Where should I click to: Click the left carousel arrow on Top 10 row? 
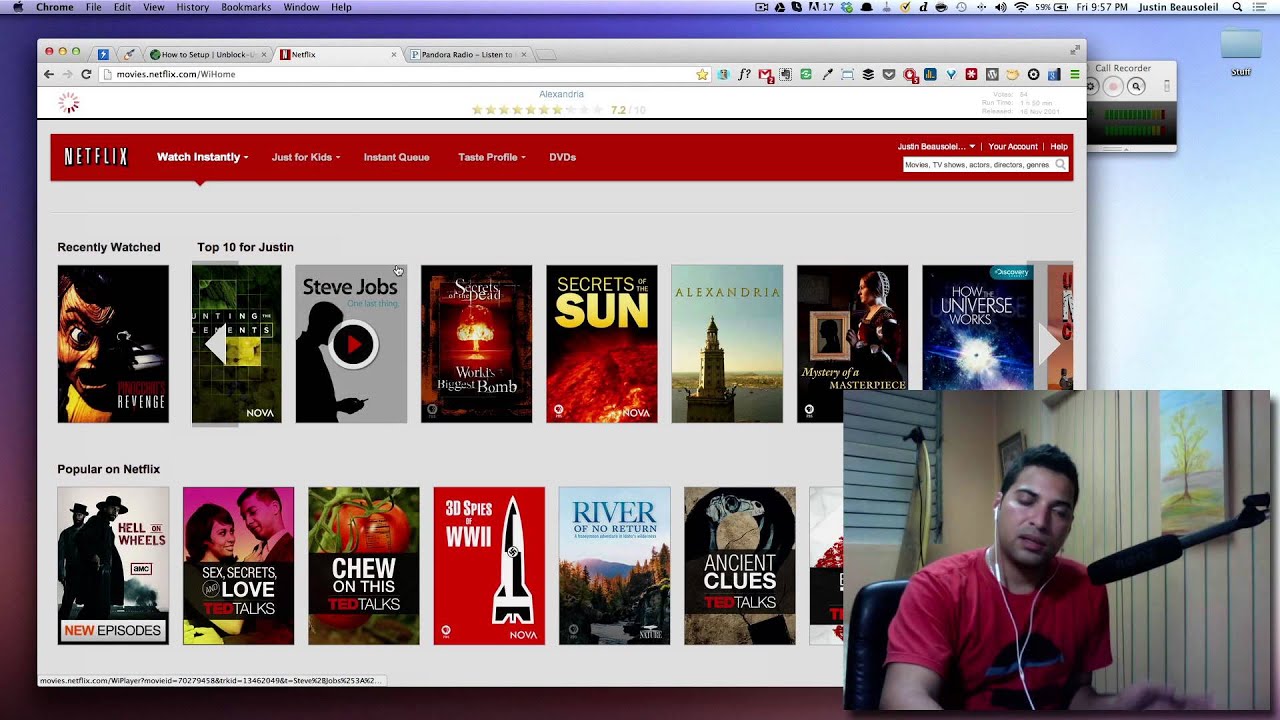click(x=215, y=345)
